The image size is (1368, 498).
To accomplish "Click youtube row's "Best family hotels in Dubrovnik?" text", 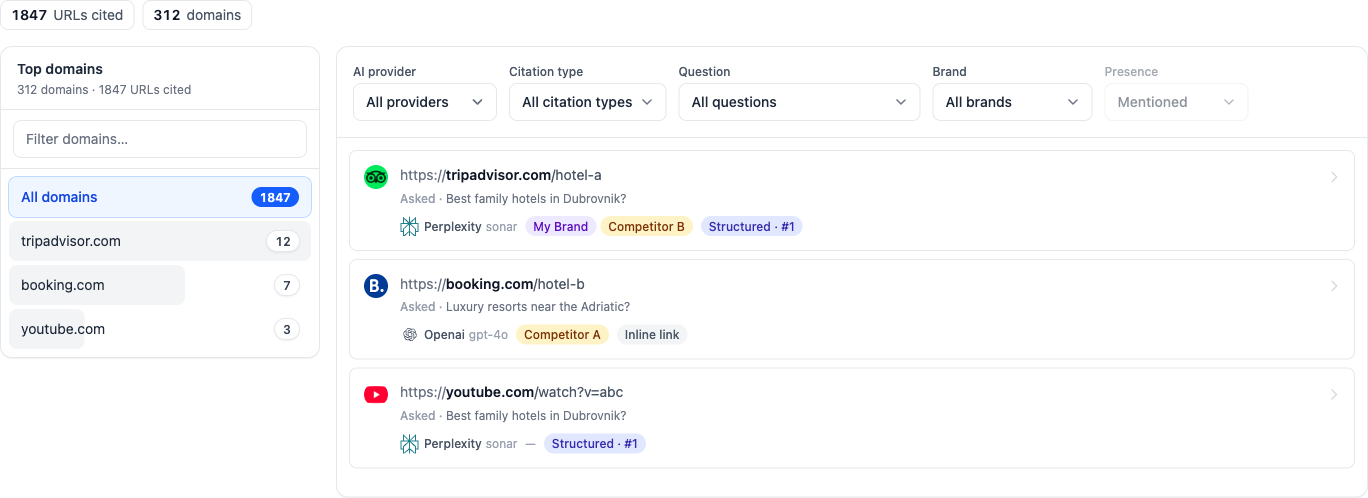I will [x=536, y=416].
